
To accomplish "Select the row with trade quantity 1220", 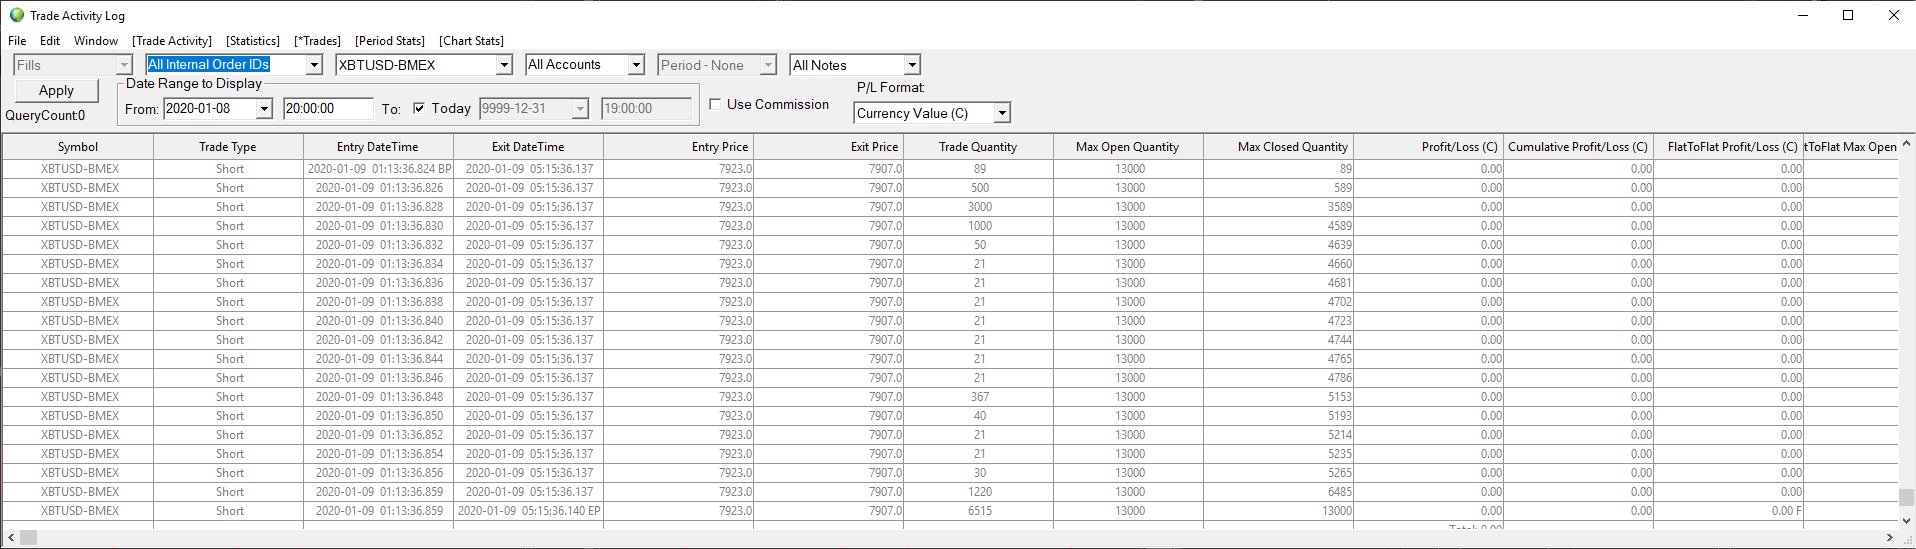I will (x=950, y=492).
